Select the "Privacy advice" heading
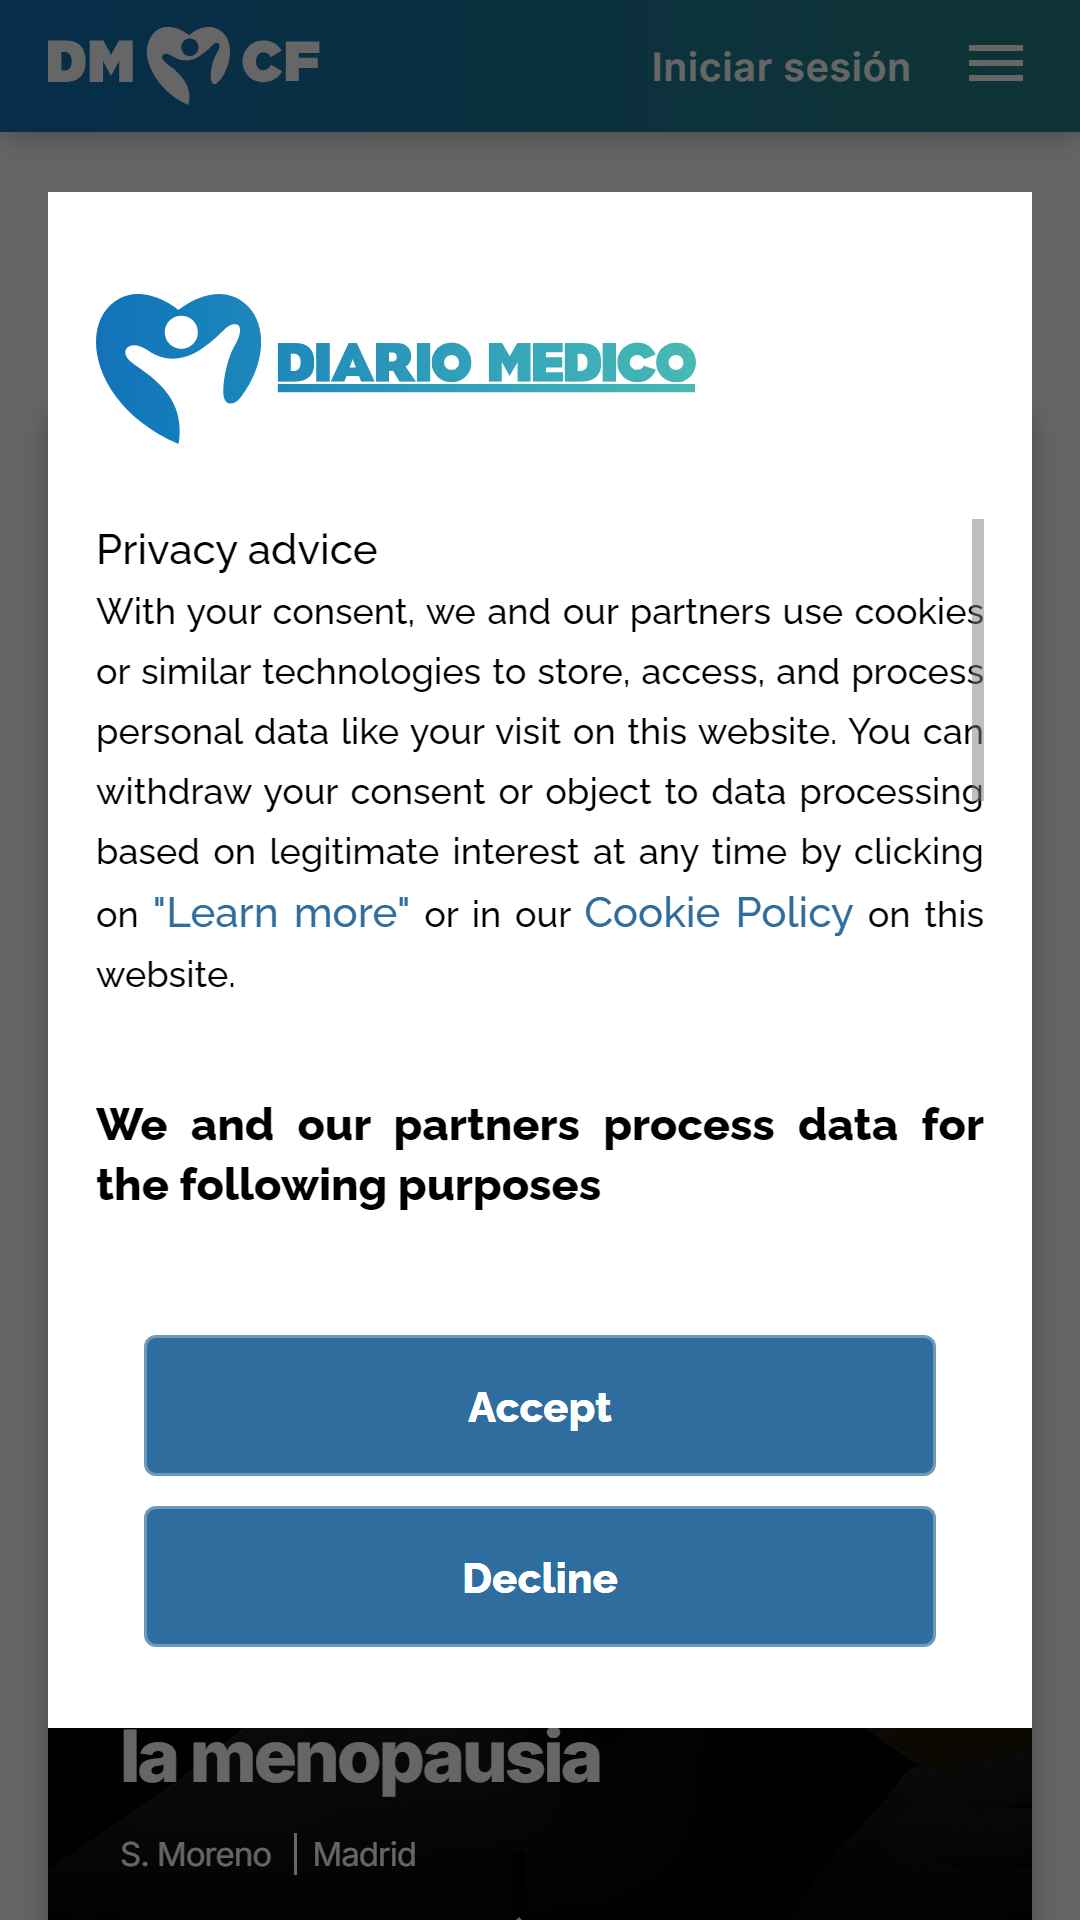Image resolution: width=1080 pixels, height=1920 pixels. [x=237, y=550]
